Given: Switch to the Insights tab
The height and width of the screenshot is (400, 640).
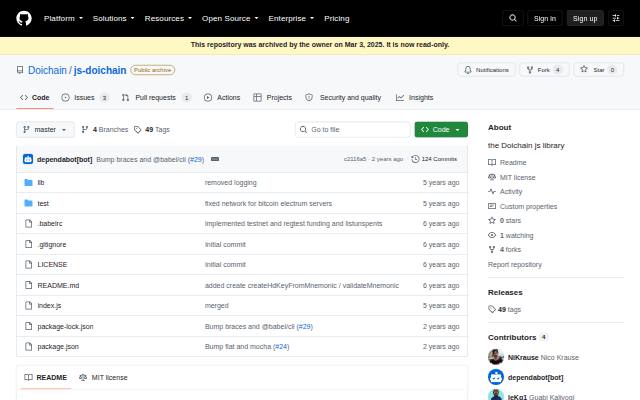Looking at the screenshot, I should click(x=414, y=98).
